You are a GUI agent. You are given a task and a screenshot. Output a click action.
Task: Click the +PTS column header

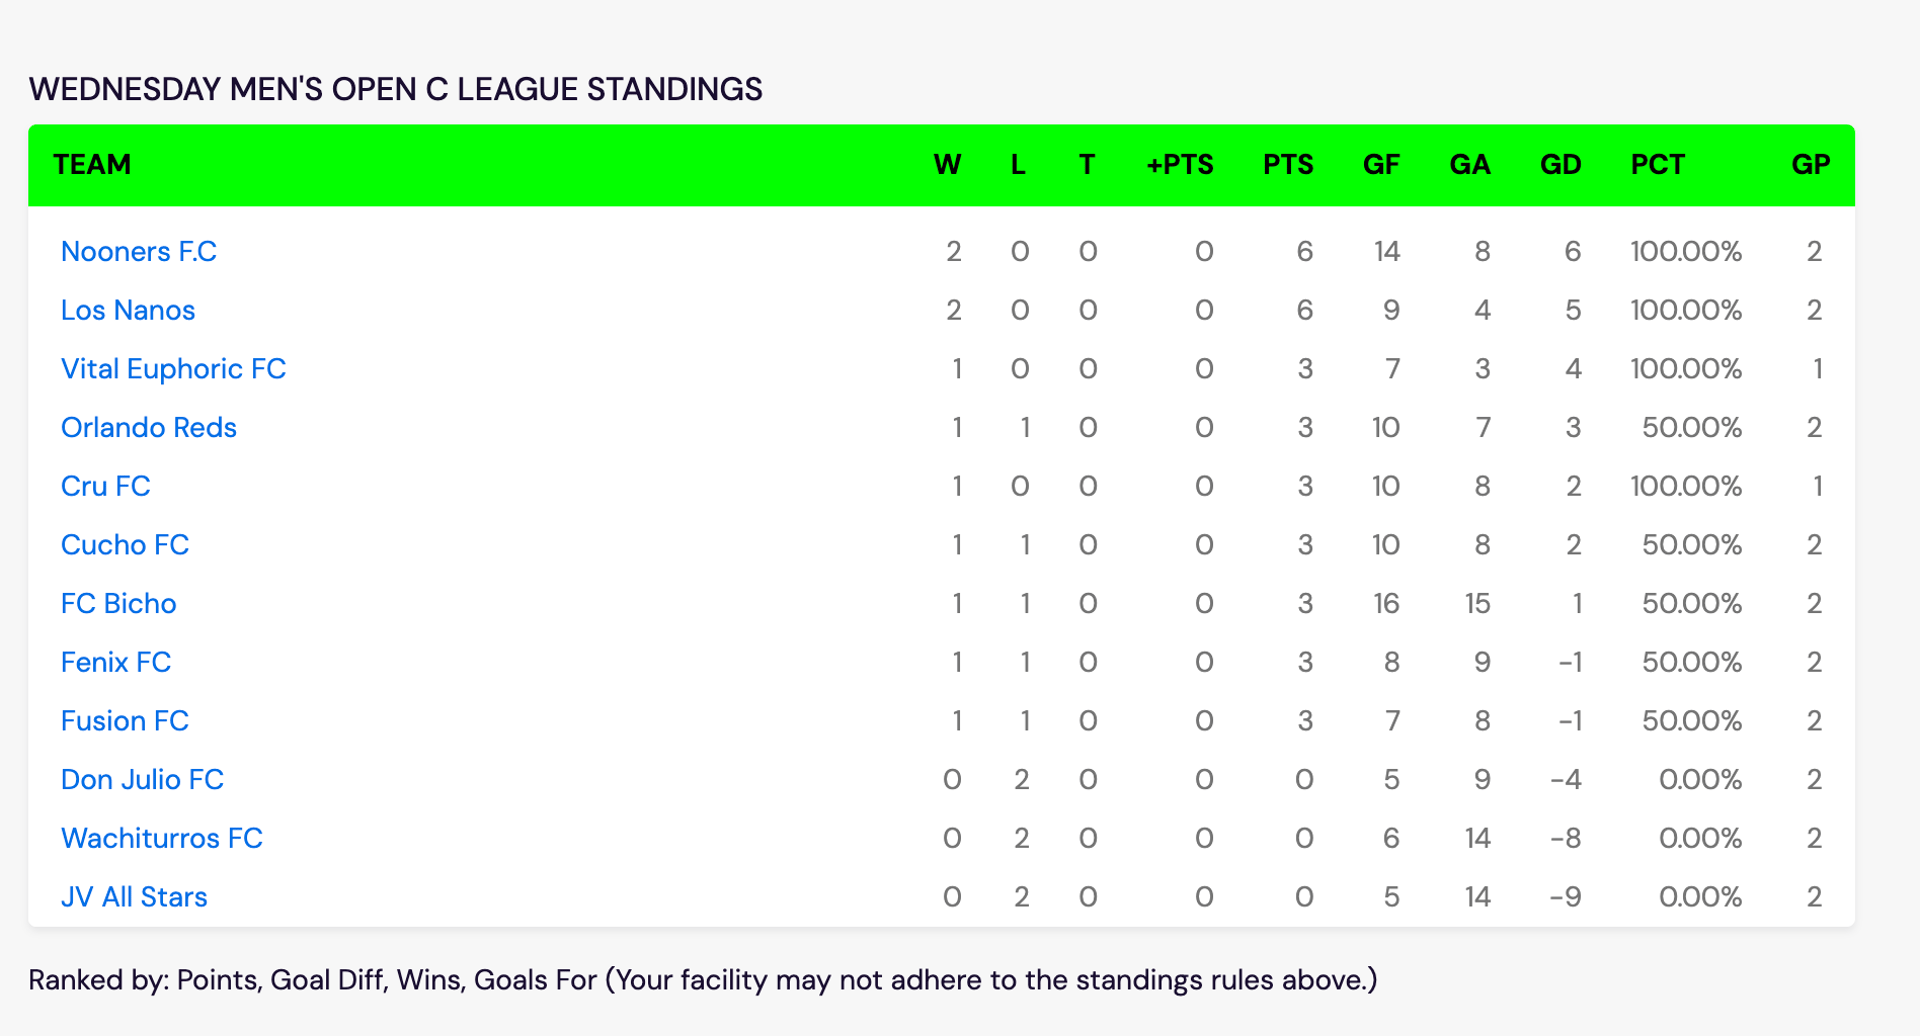1180,164
